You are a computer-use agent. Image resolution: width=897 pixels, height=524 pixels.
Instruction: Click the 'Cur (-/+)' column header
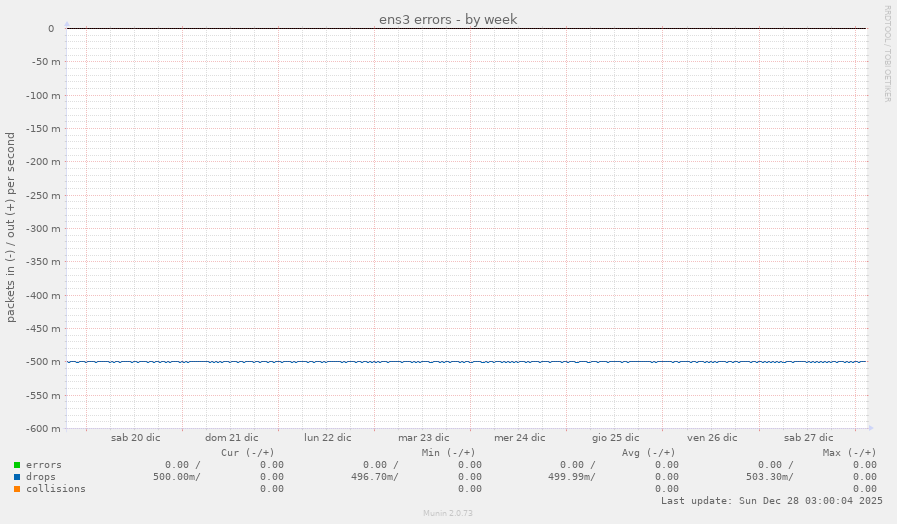pos(248,453)
